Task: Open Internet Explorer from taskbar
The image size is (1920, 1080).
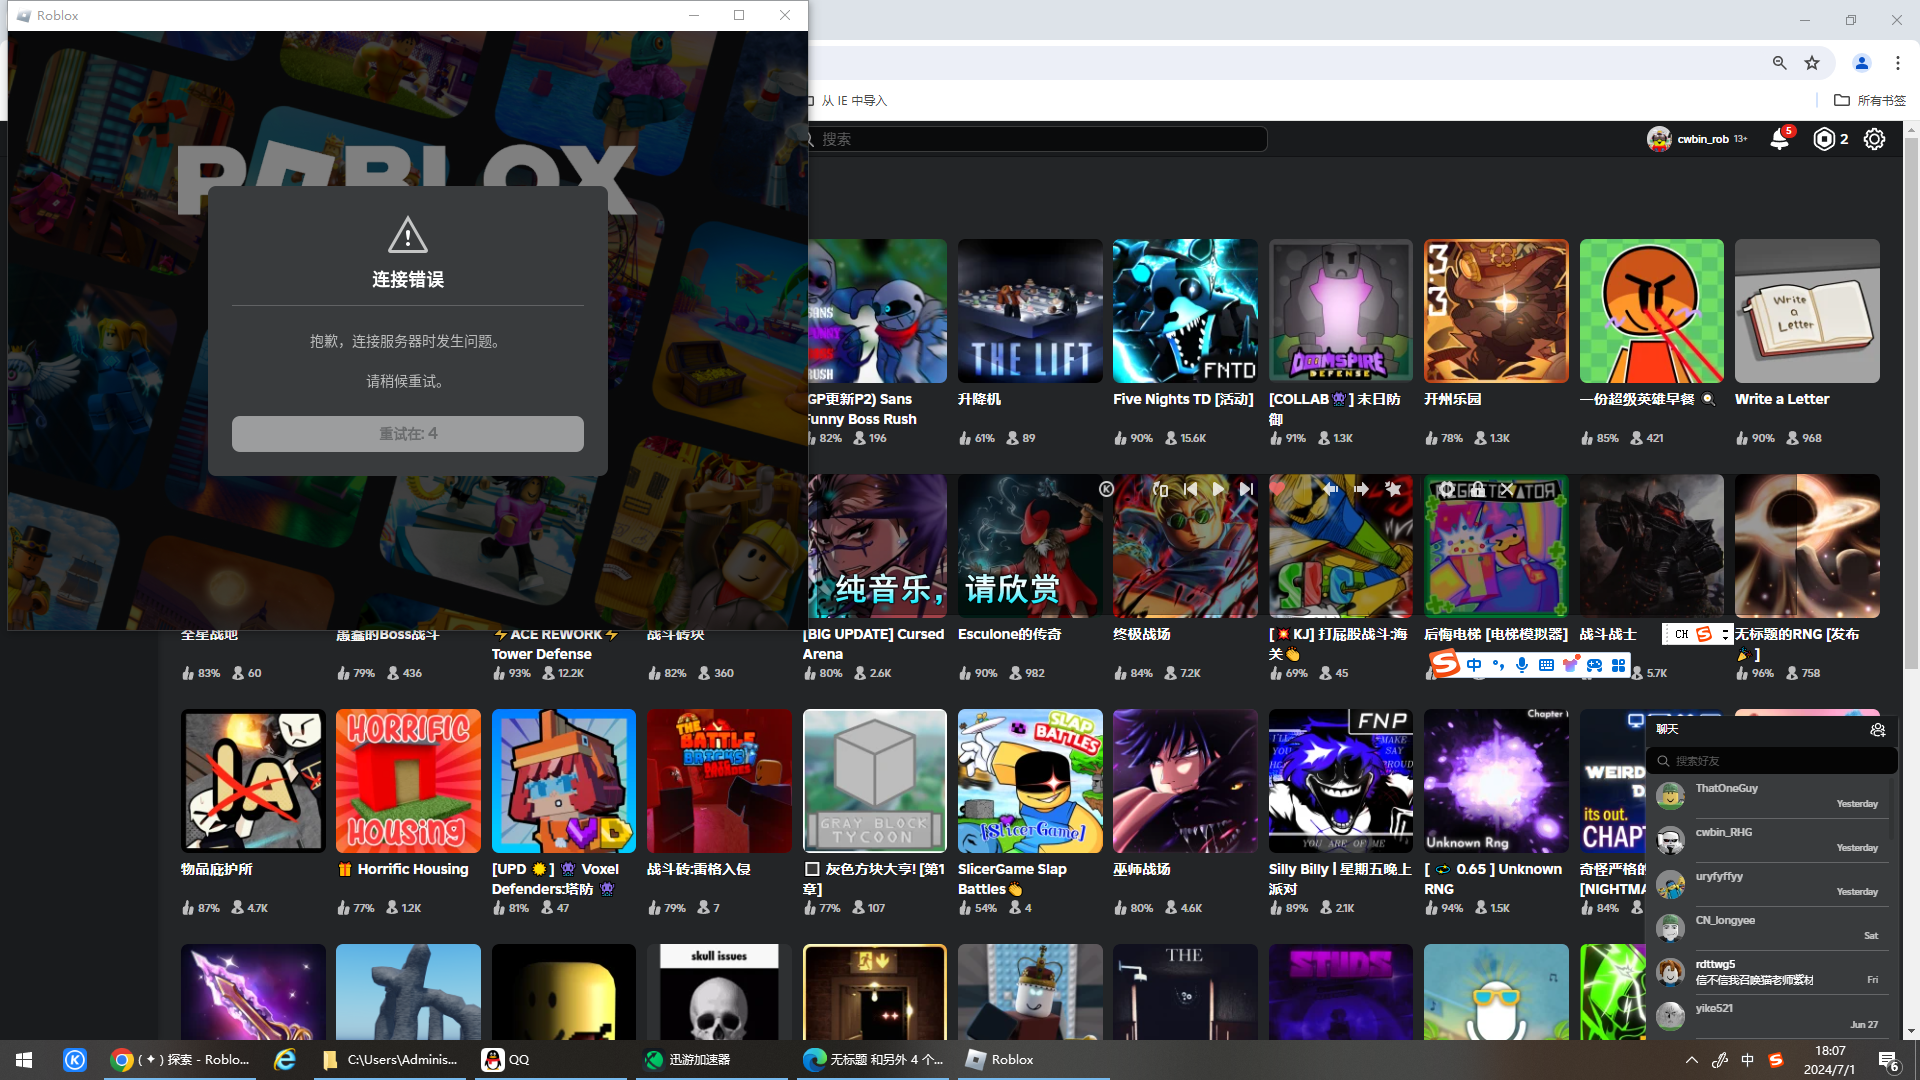Action: [x=285, y=1060]
